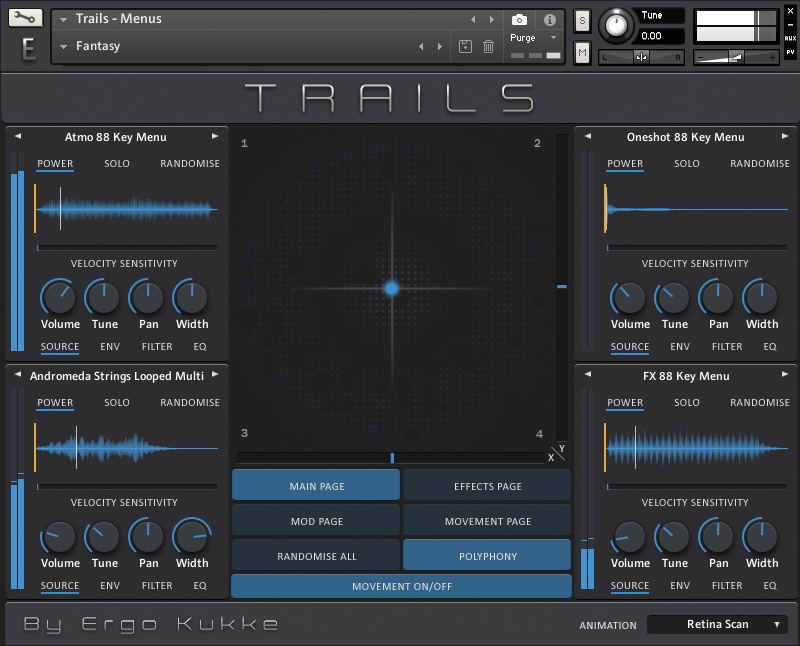Enable SOLO on the Oneshot 88 Key Menu

[x=687, y=163]
